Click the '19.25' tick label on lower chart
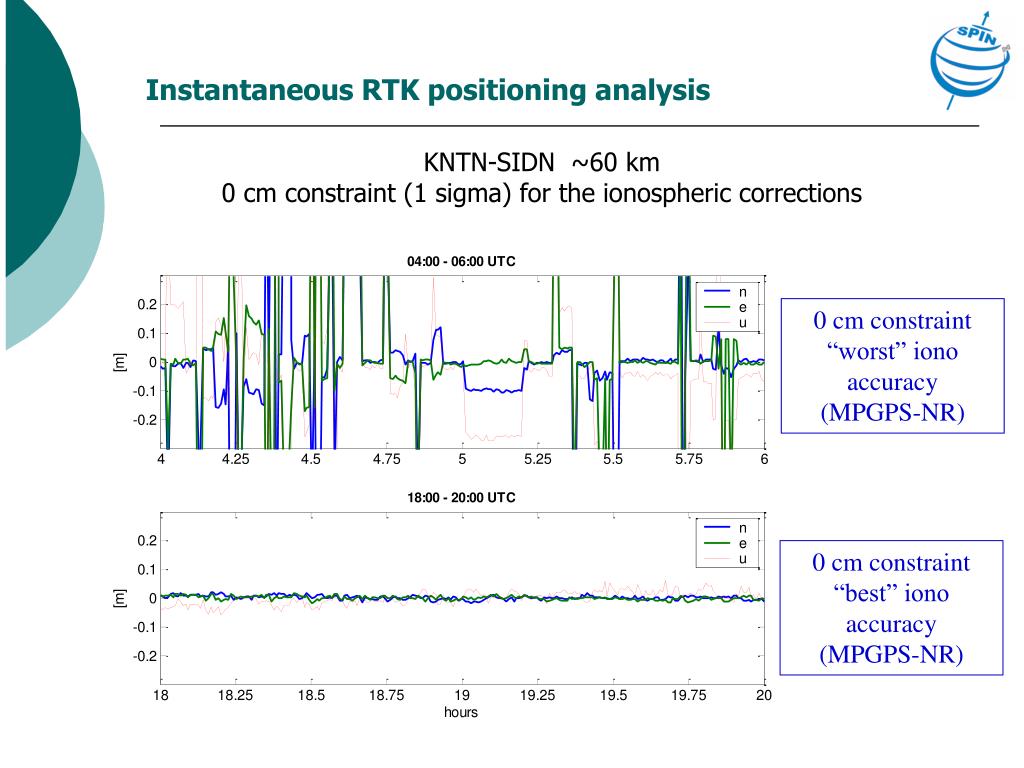The height and width of the screenshot is (768, 1024). pos(537,696)
